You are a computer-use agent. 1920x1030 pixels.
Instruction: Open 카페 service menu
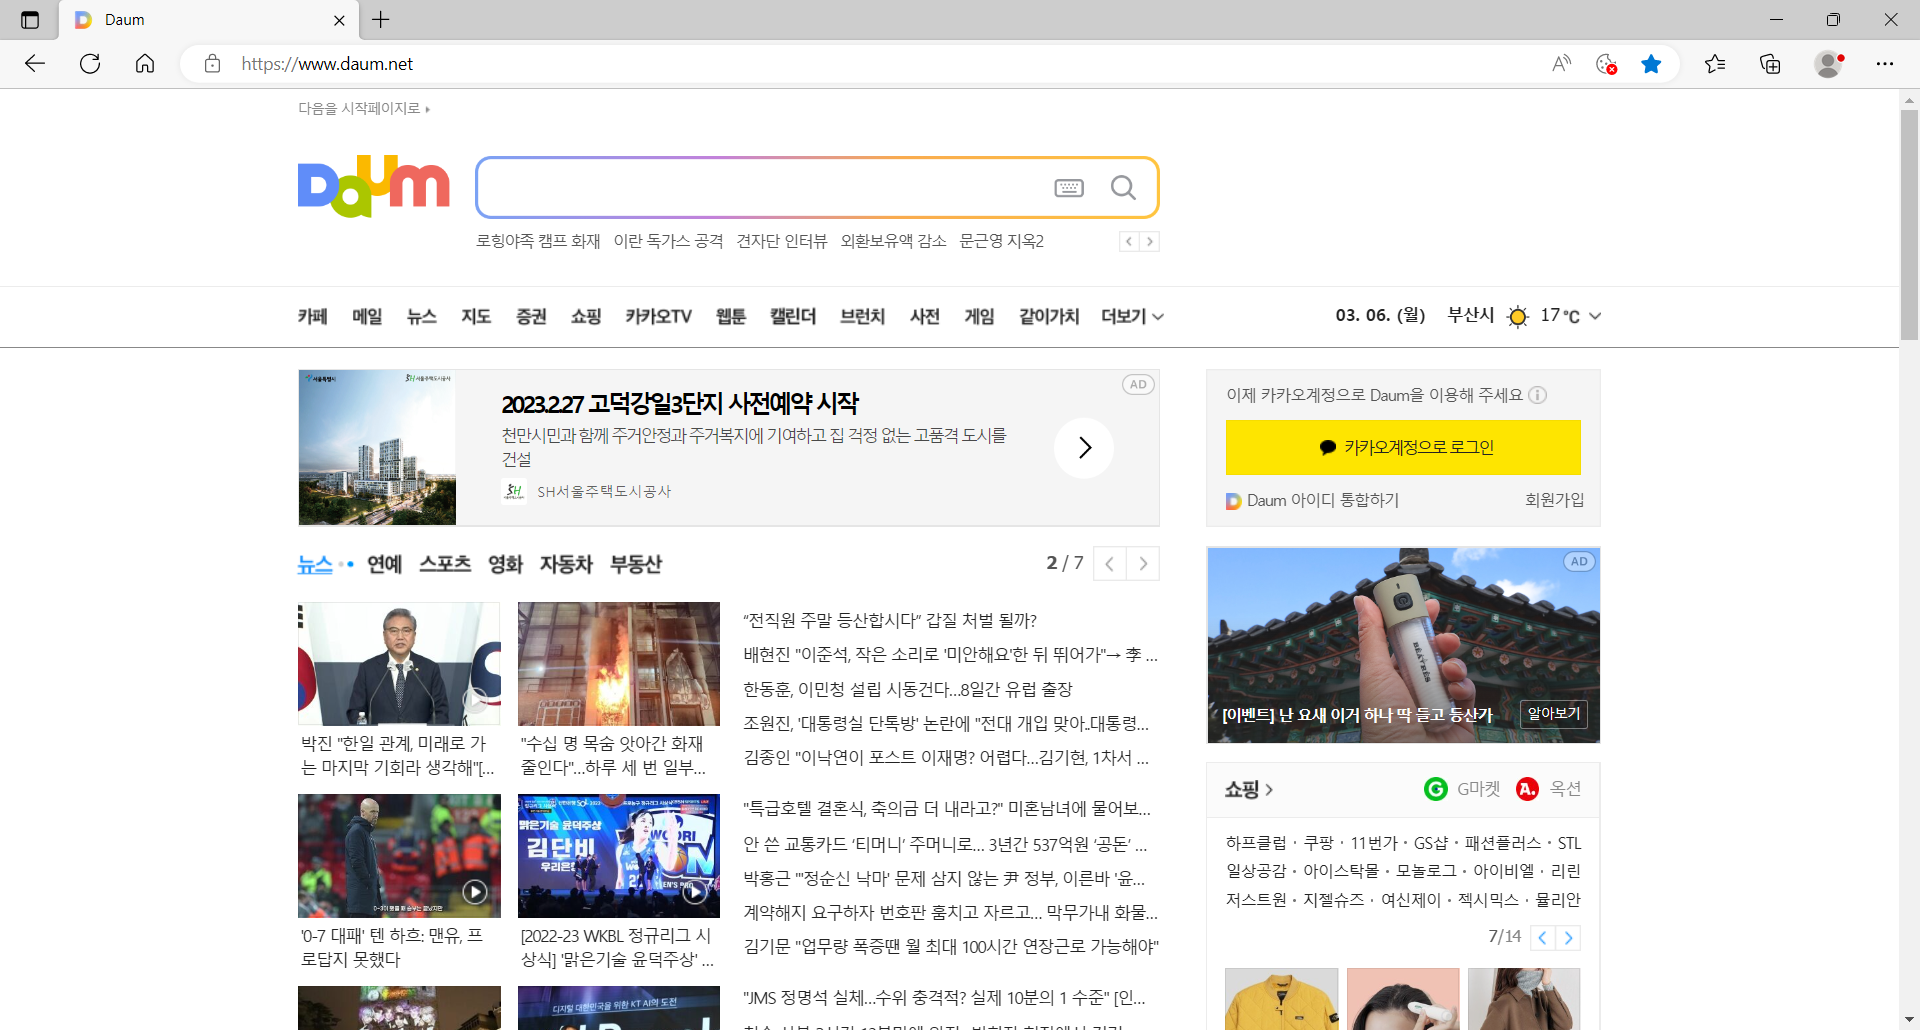point(313,316)
